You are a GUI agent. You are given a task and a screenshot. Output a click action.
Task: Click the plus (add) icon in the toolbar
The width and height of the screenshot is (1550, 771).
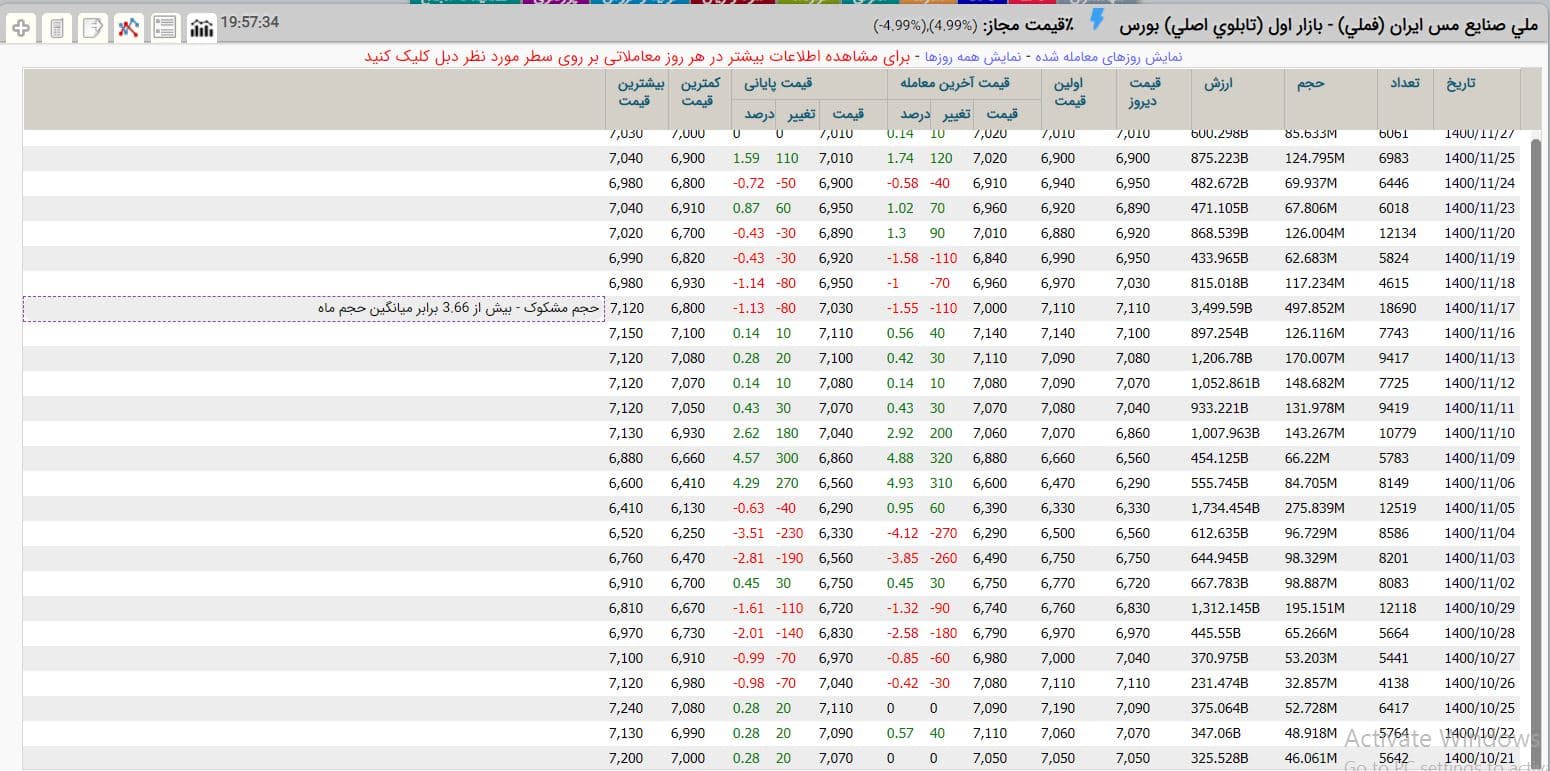(x=20, y=27)
